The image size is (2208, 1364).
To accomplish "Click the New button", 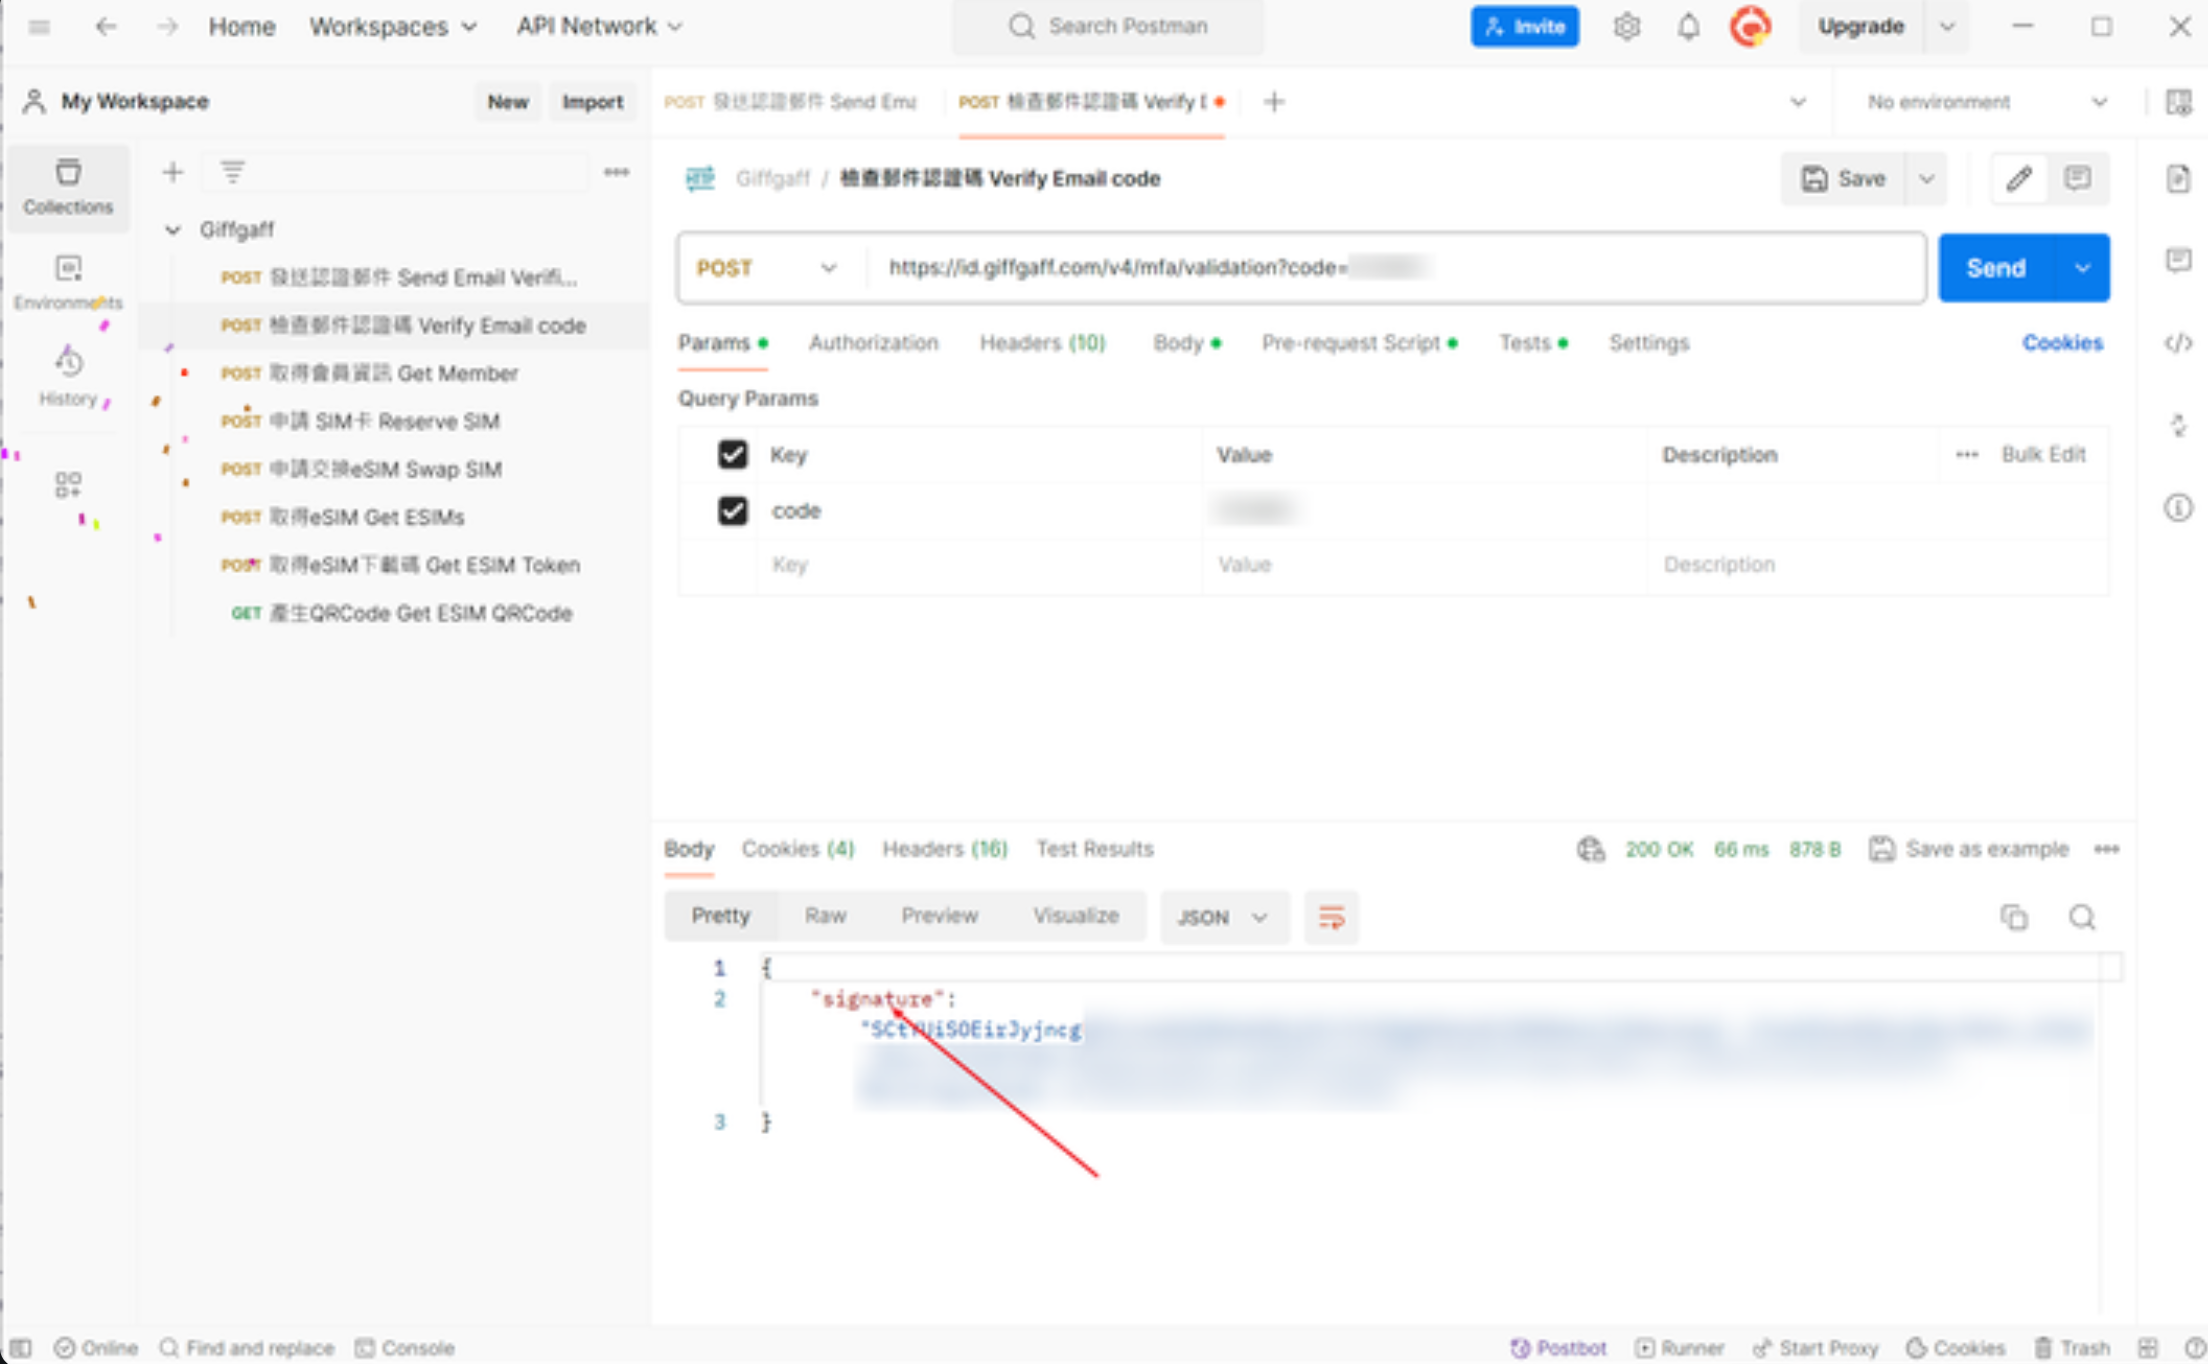I will pyautogui.click(x=508, y=102).
